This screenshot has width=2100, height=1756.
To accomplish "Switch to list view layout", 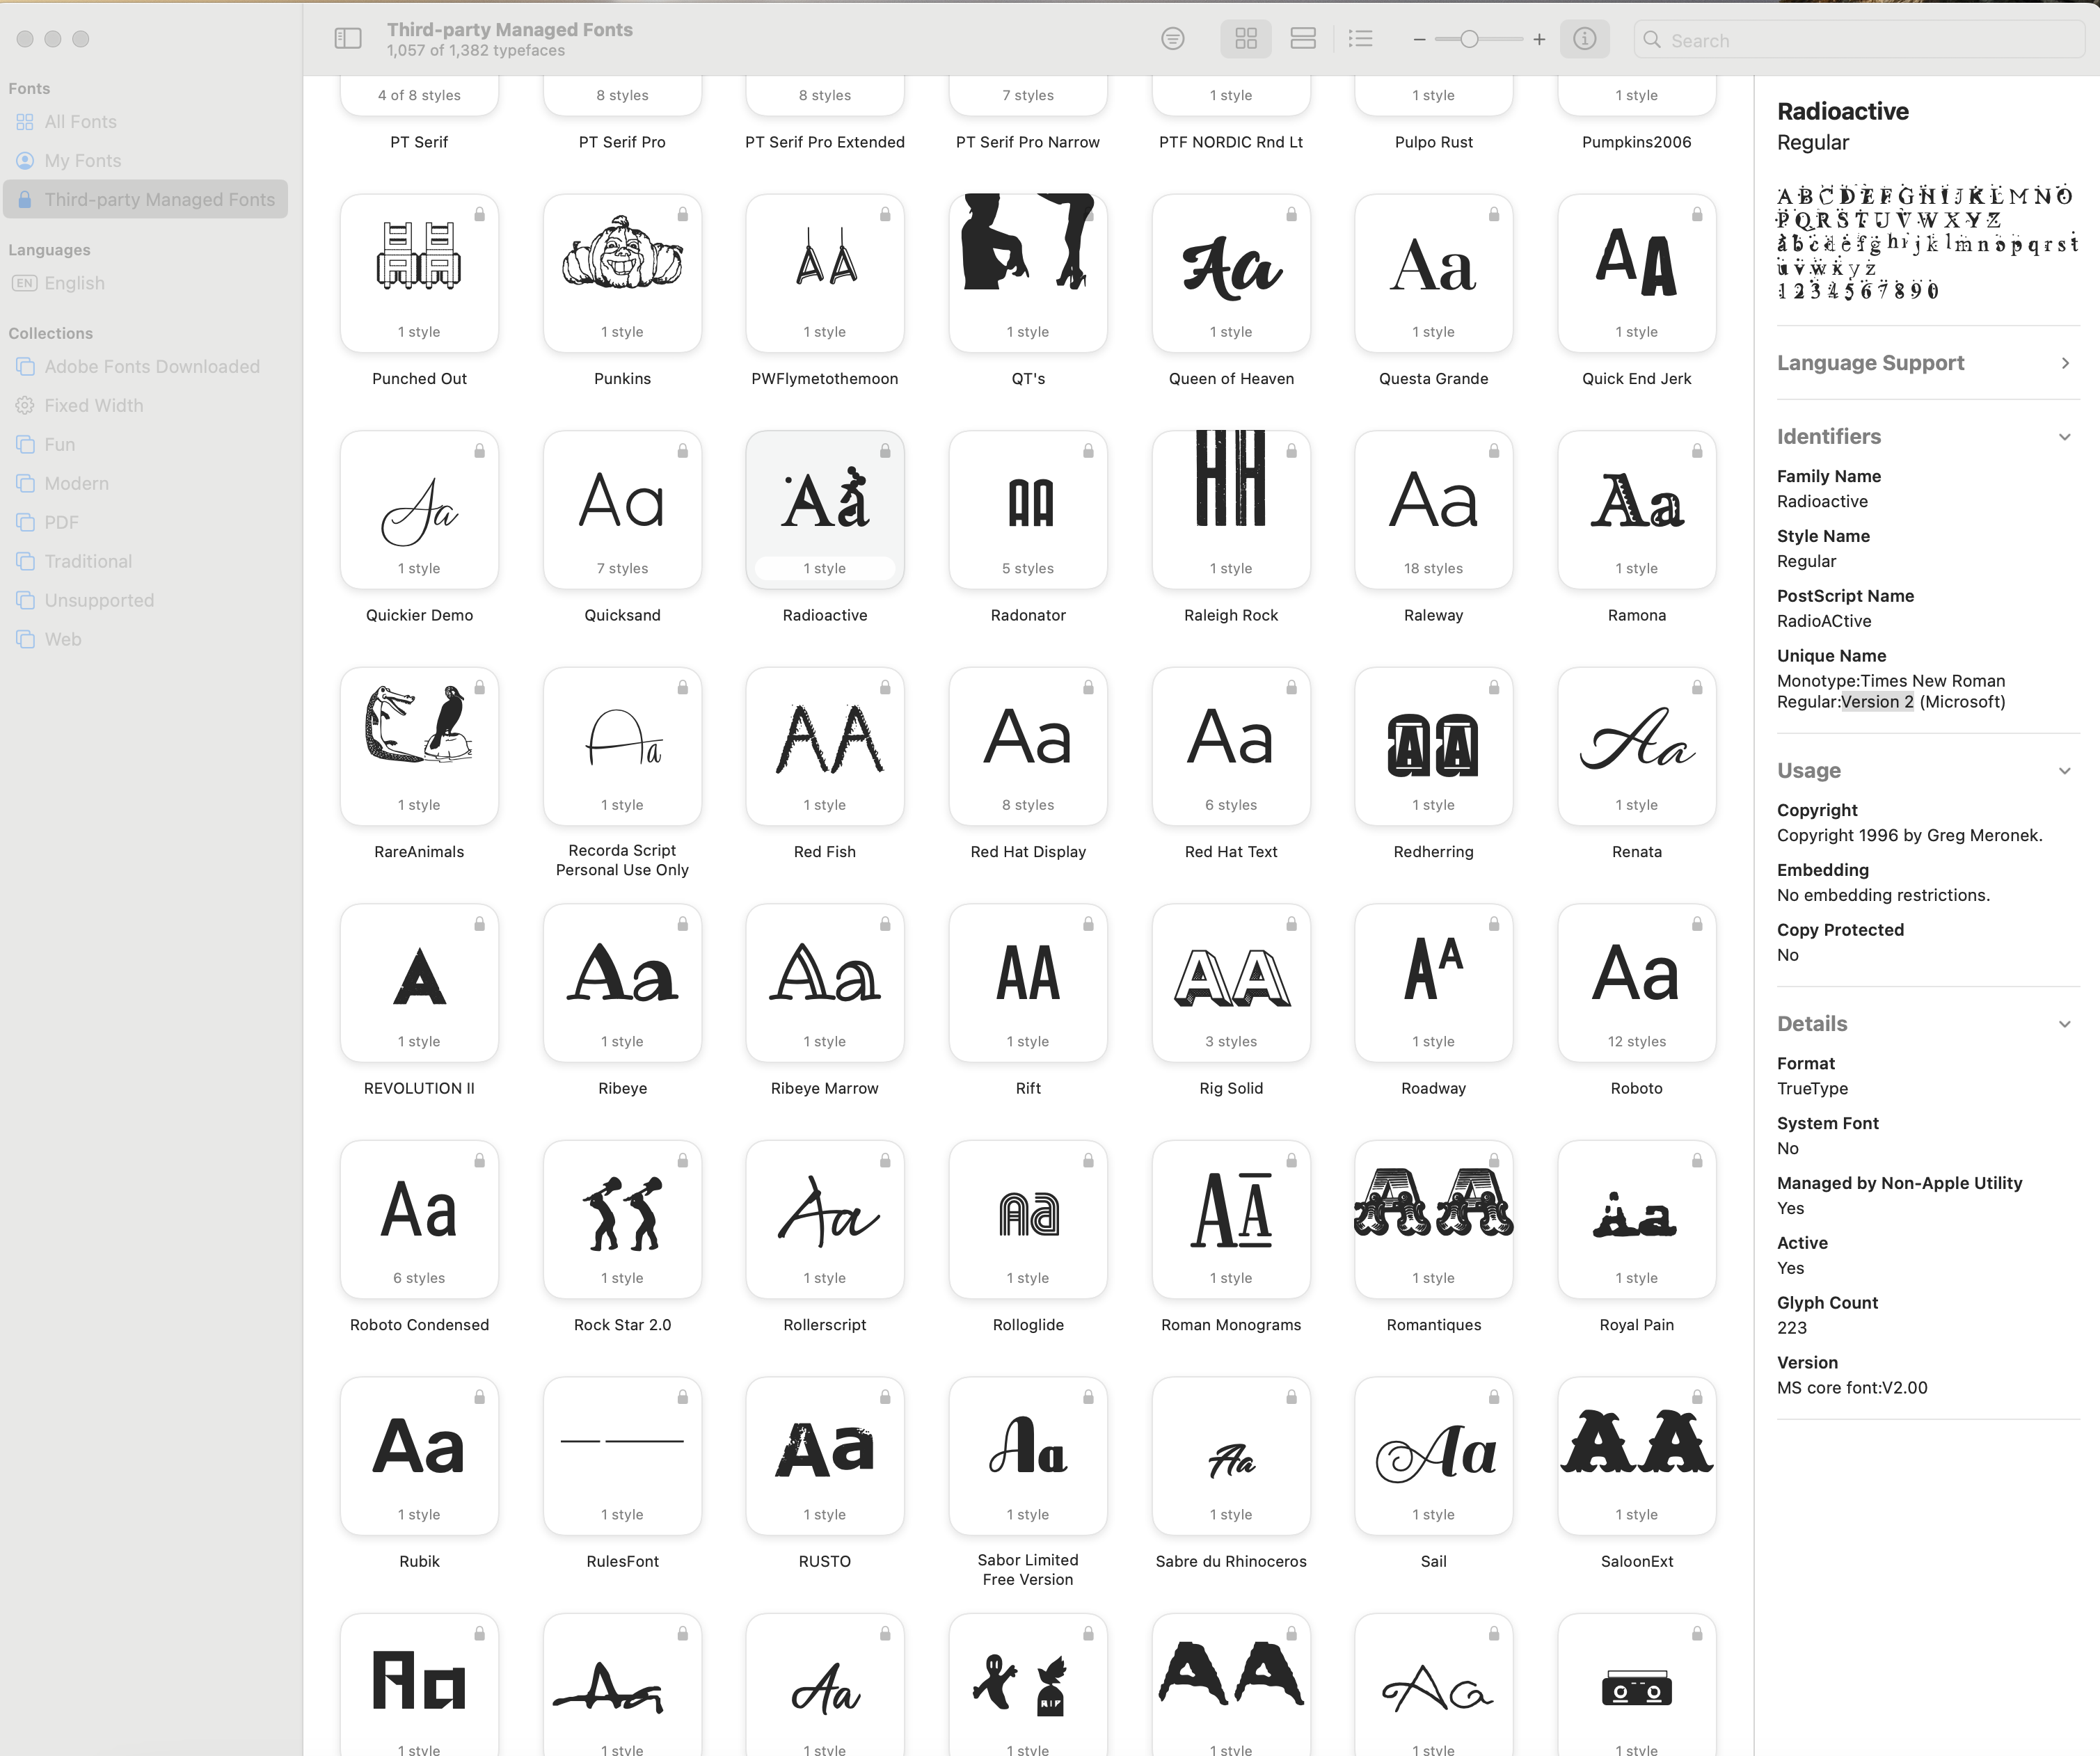I will coord(1360,39).
